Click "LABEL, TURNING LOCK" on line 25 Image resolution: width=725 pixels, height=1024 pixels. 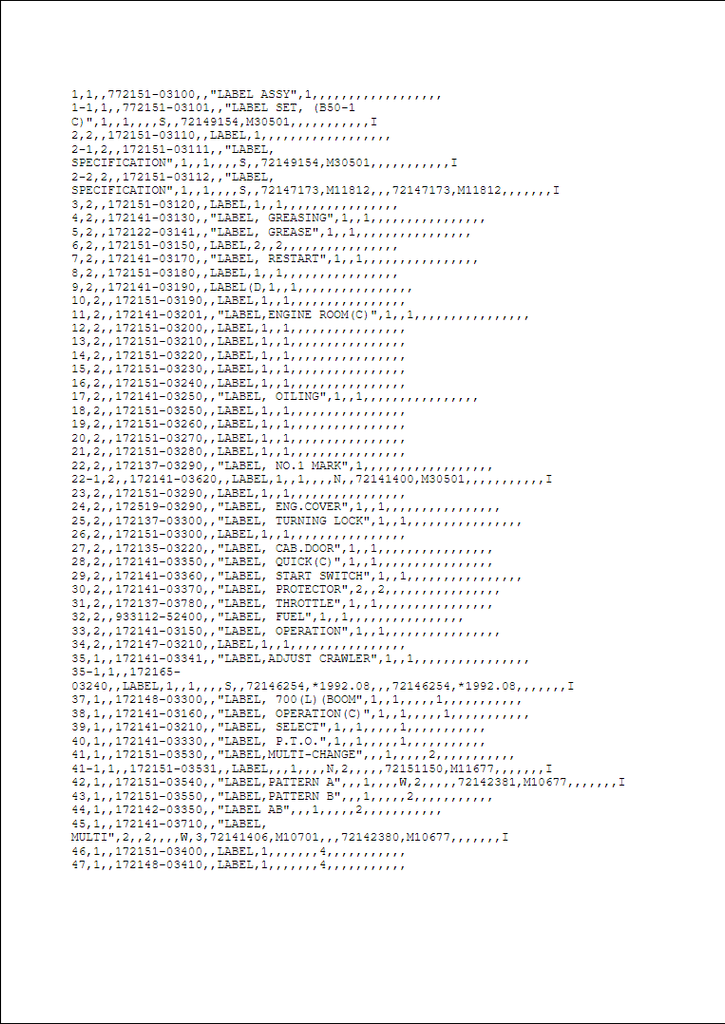[x=298, y=521]
